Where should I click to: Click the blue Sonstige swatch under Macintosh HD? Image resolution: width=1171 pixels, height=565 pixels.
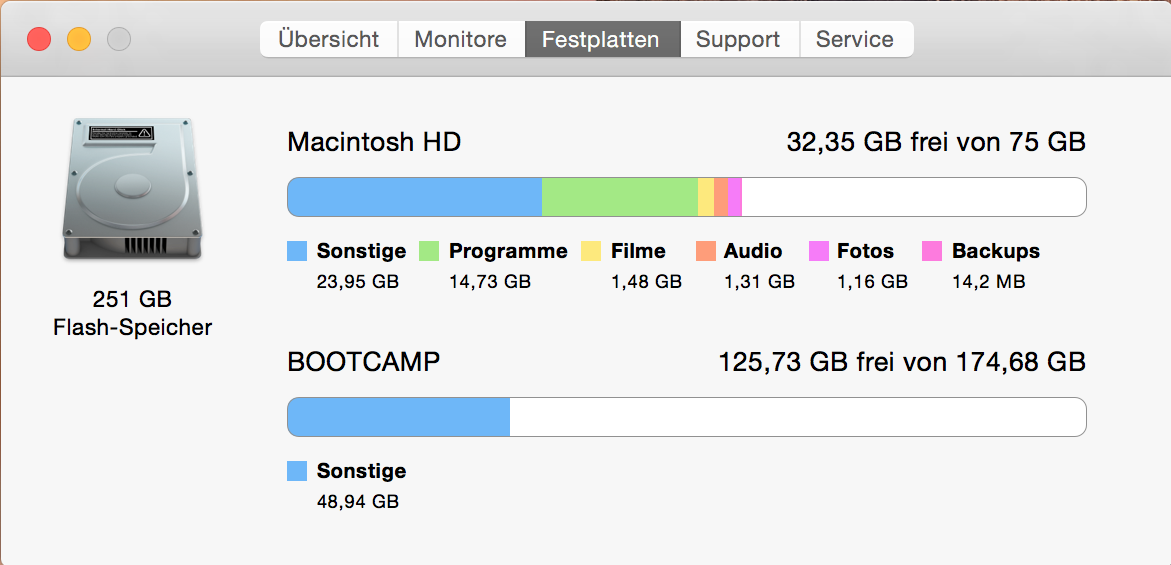(x=297, y=251)
